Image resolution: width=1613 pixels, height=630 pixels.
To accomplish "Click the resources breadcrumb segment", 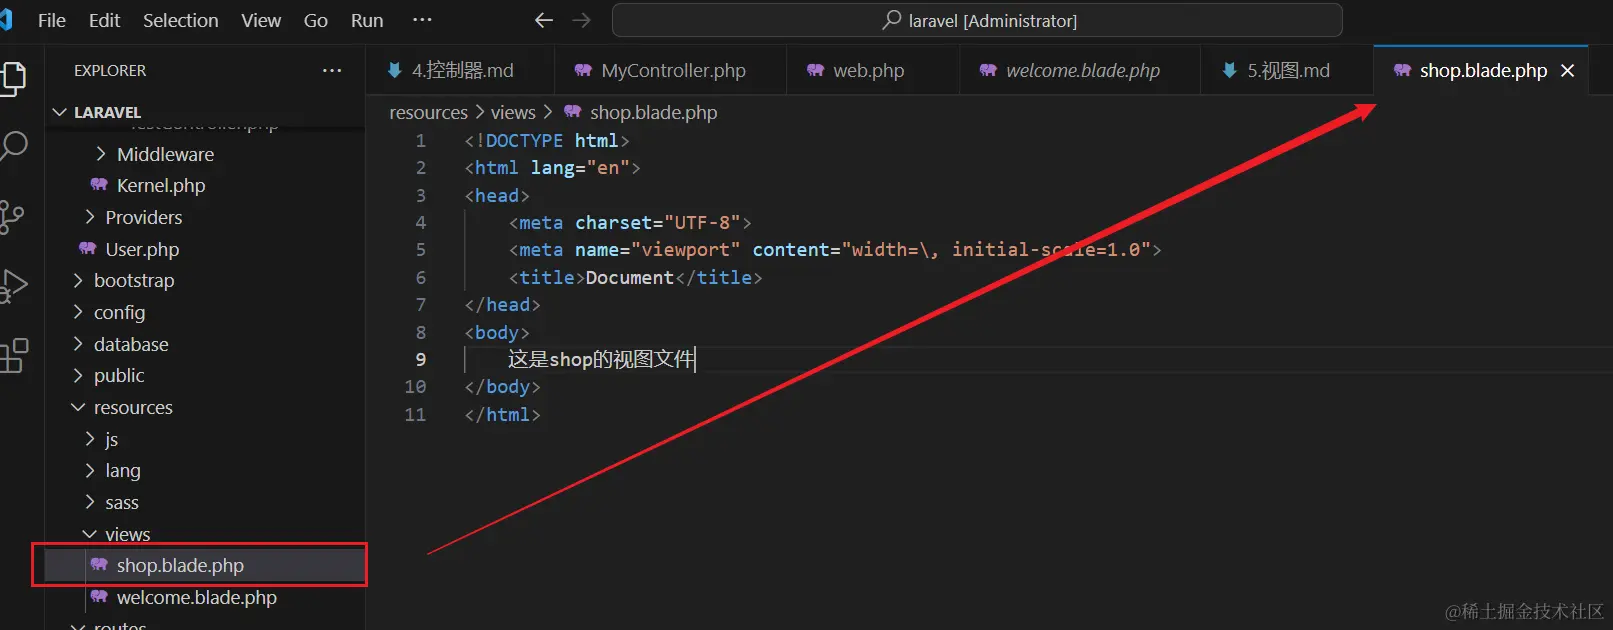I will (x=428, y=112).
